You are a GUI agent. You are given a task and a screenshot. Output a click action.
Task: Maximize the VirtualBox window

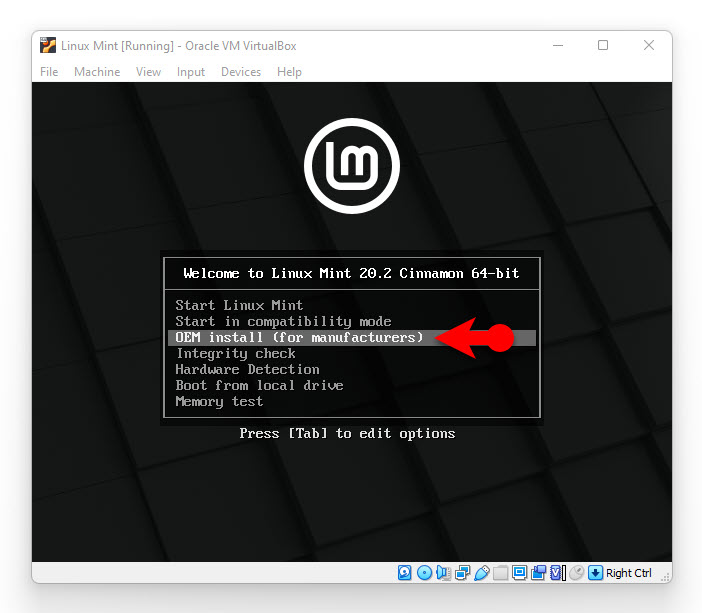click(x=603, y=45)
